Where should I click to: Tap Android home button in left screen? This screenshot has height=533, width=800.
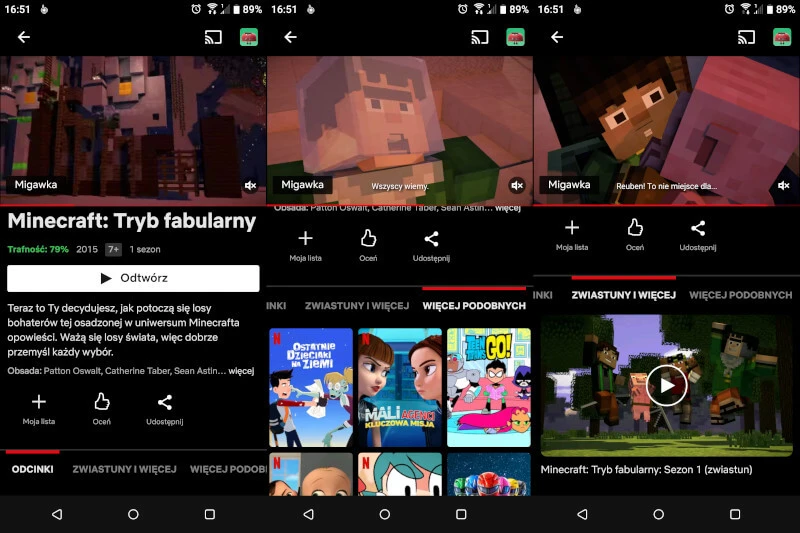pyautogui.click(x=133, y=514)
